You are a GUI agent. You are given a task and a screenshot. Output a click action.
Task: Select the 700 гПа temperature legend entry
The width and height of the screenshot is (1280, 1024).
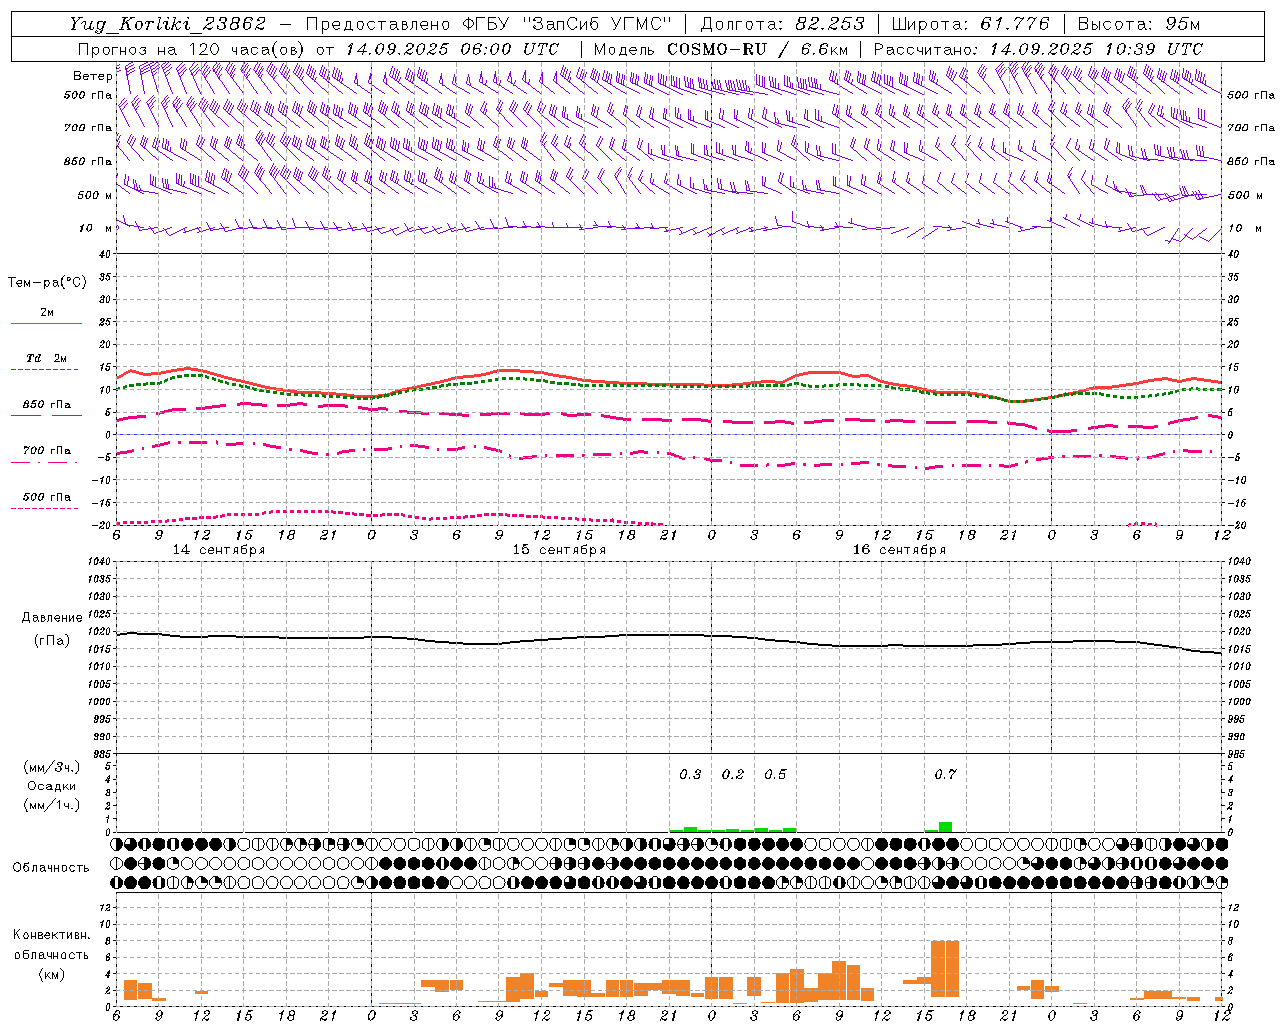[47, 450]
